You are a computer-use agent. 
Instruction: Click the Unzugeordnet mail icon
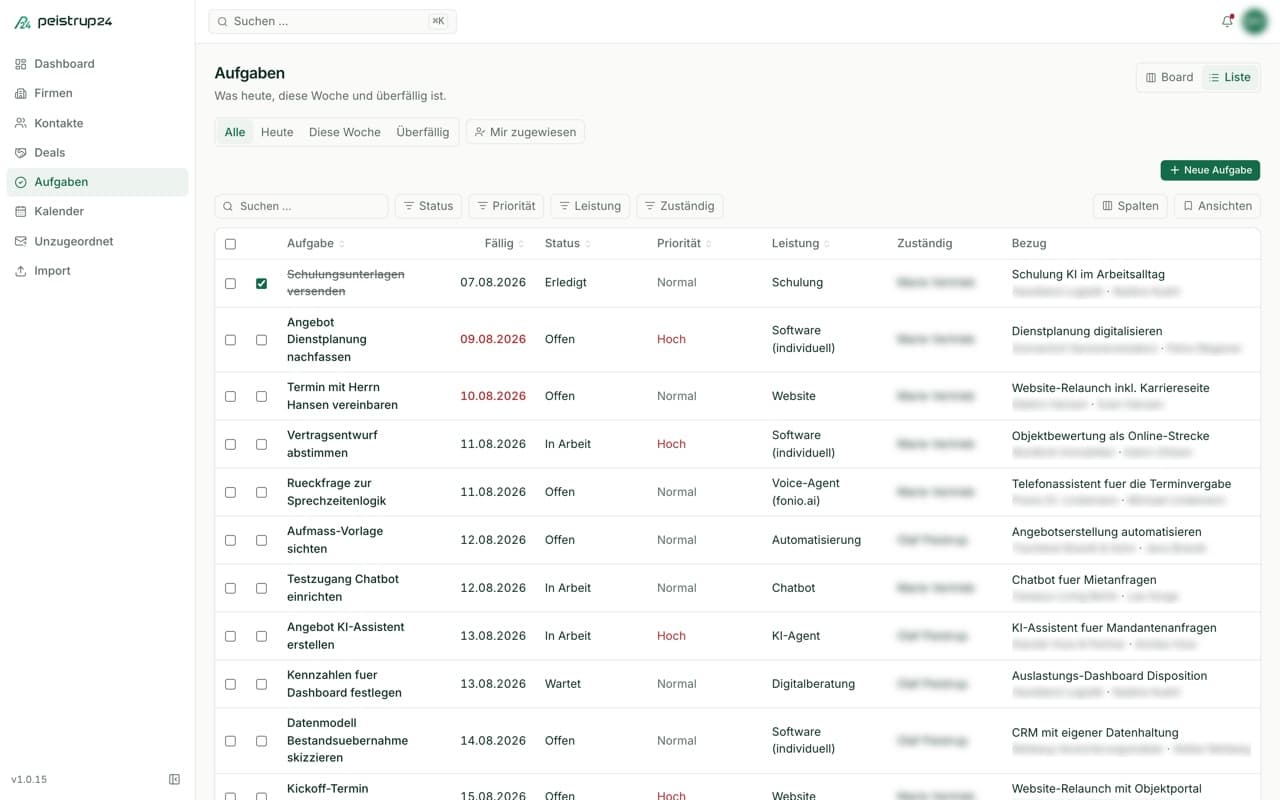[21, 241]
